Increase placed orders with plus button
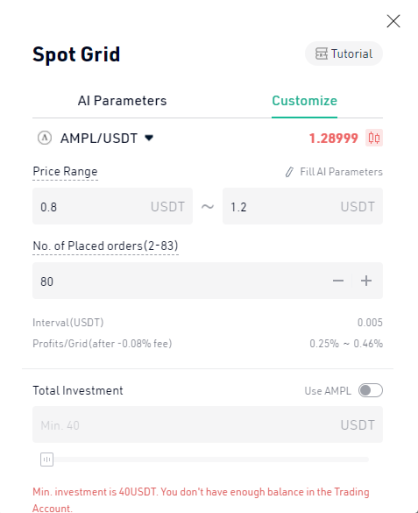Image resolution: width=418 pixels, height=513 pixels. point(366,281)
